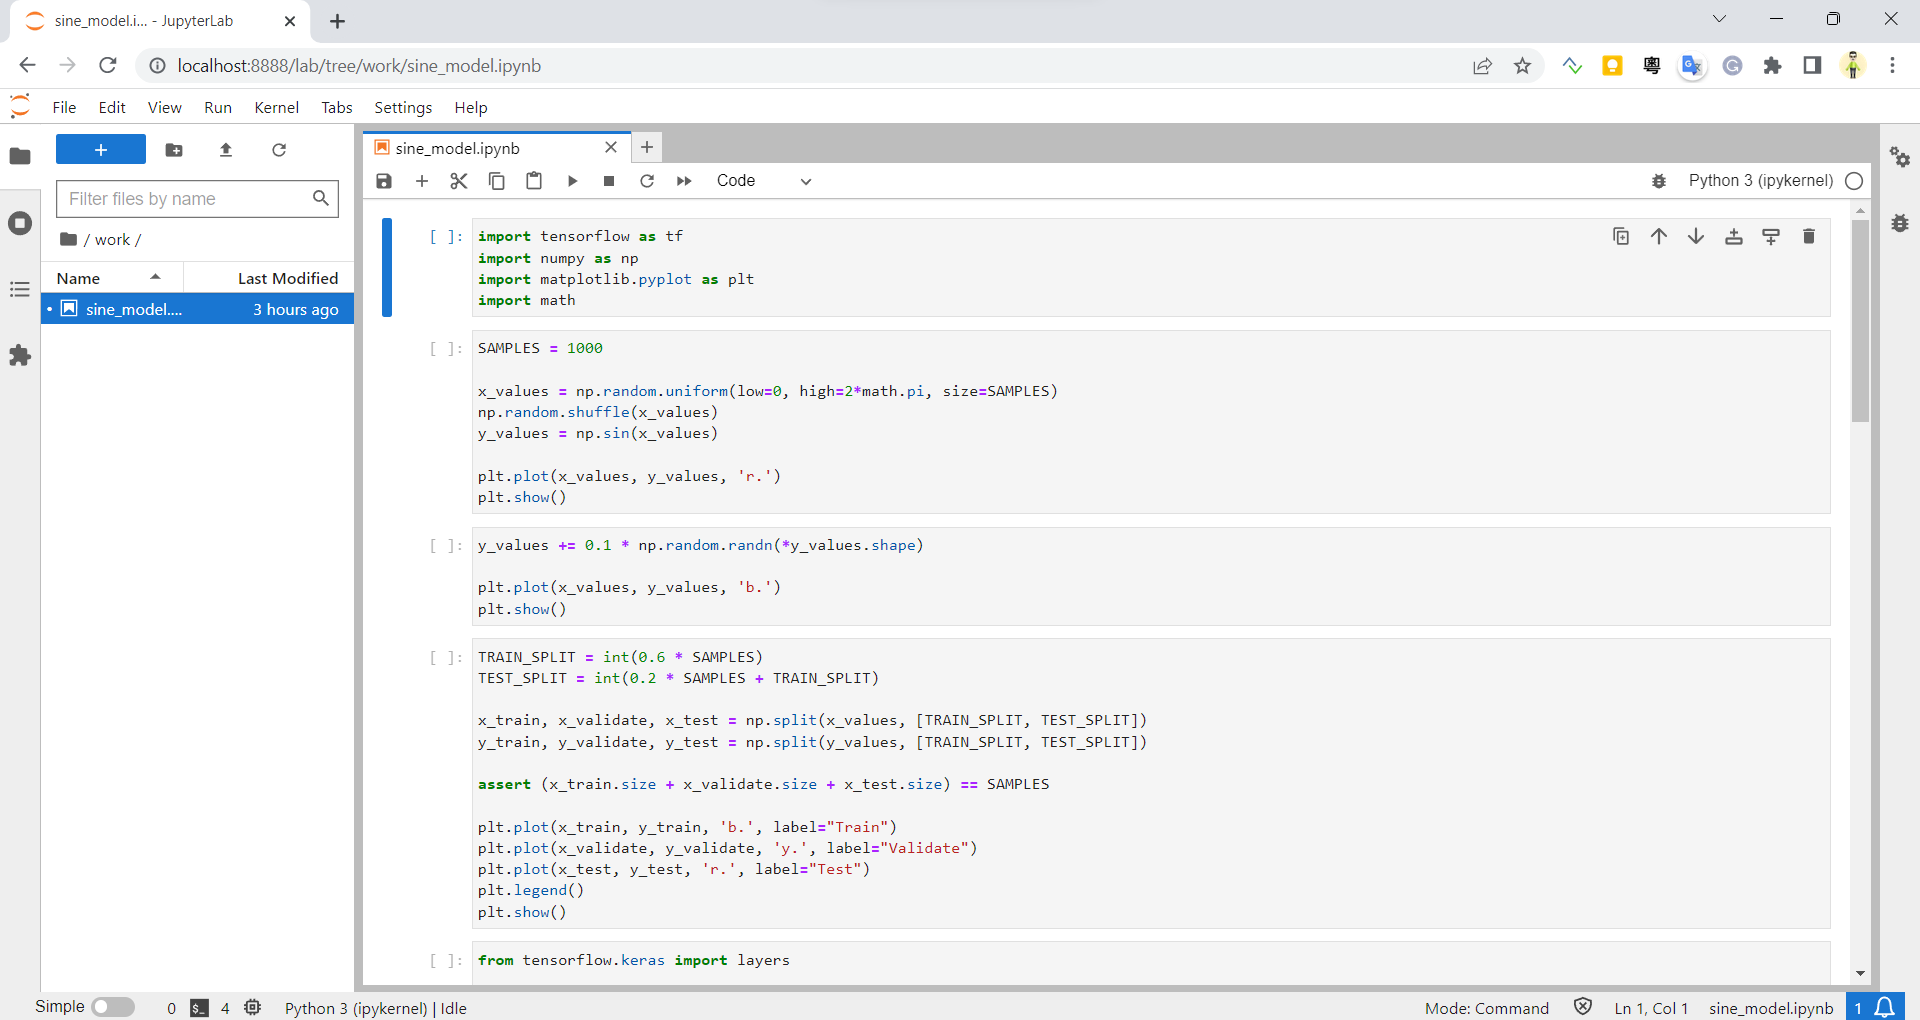This screenshot has width=1920, height=1020.
Task: Delete the active cell with trash icon
Action: pos(1809,237)
